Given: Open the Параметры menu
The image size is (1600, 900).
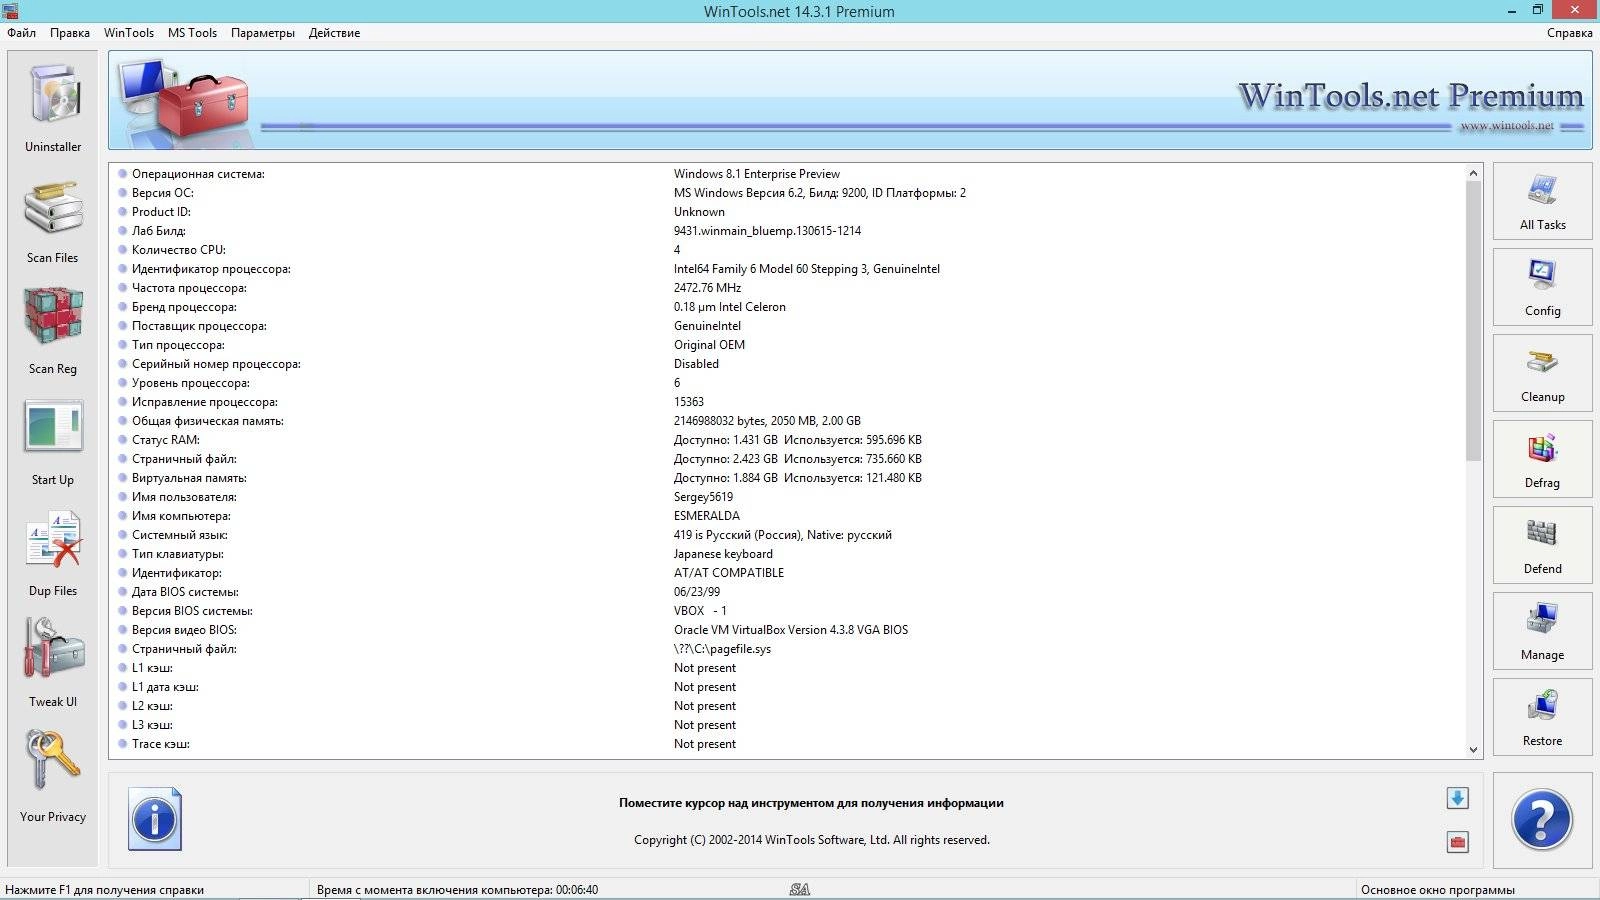Looking at the screenshot, I should 263,33.
